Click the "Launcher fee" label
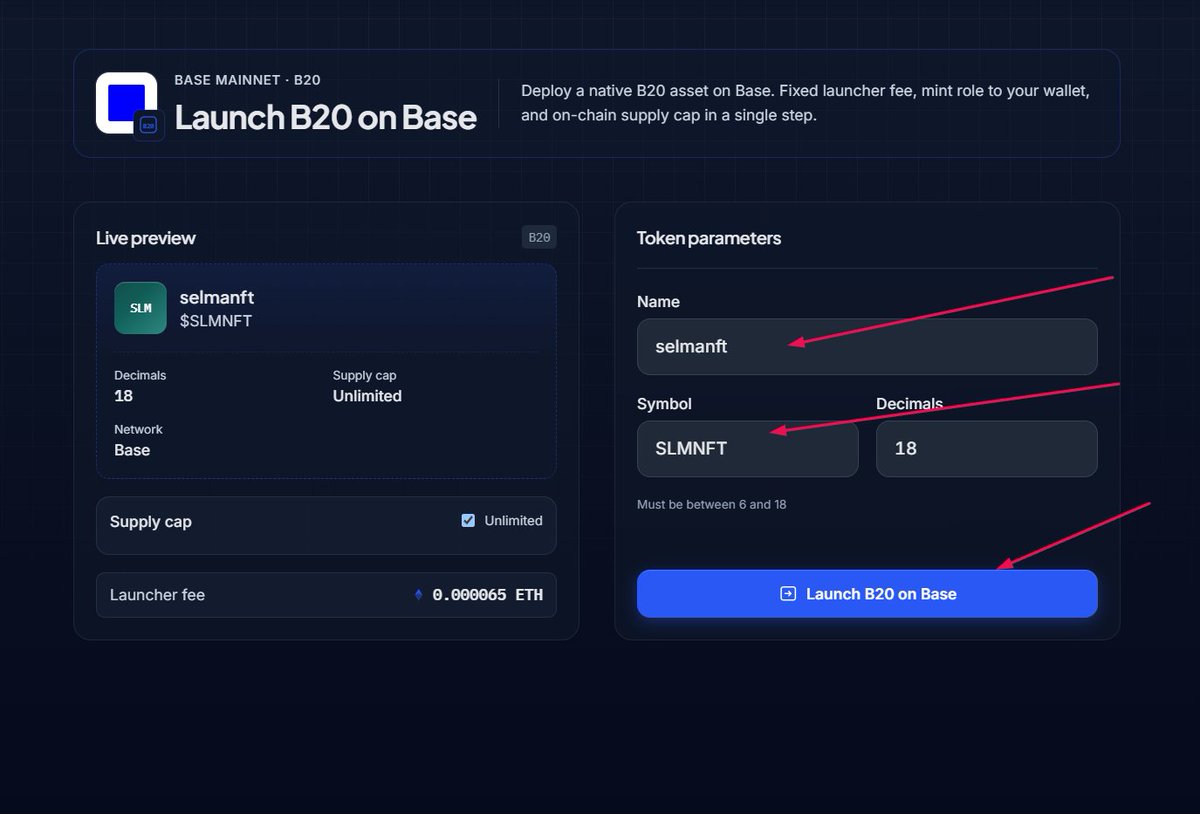This screenshot has height=814, width=1200. coord(157,595)
